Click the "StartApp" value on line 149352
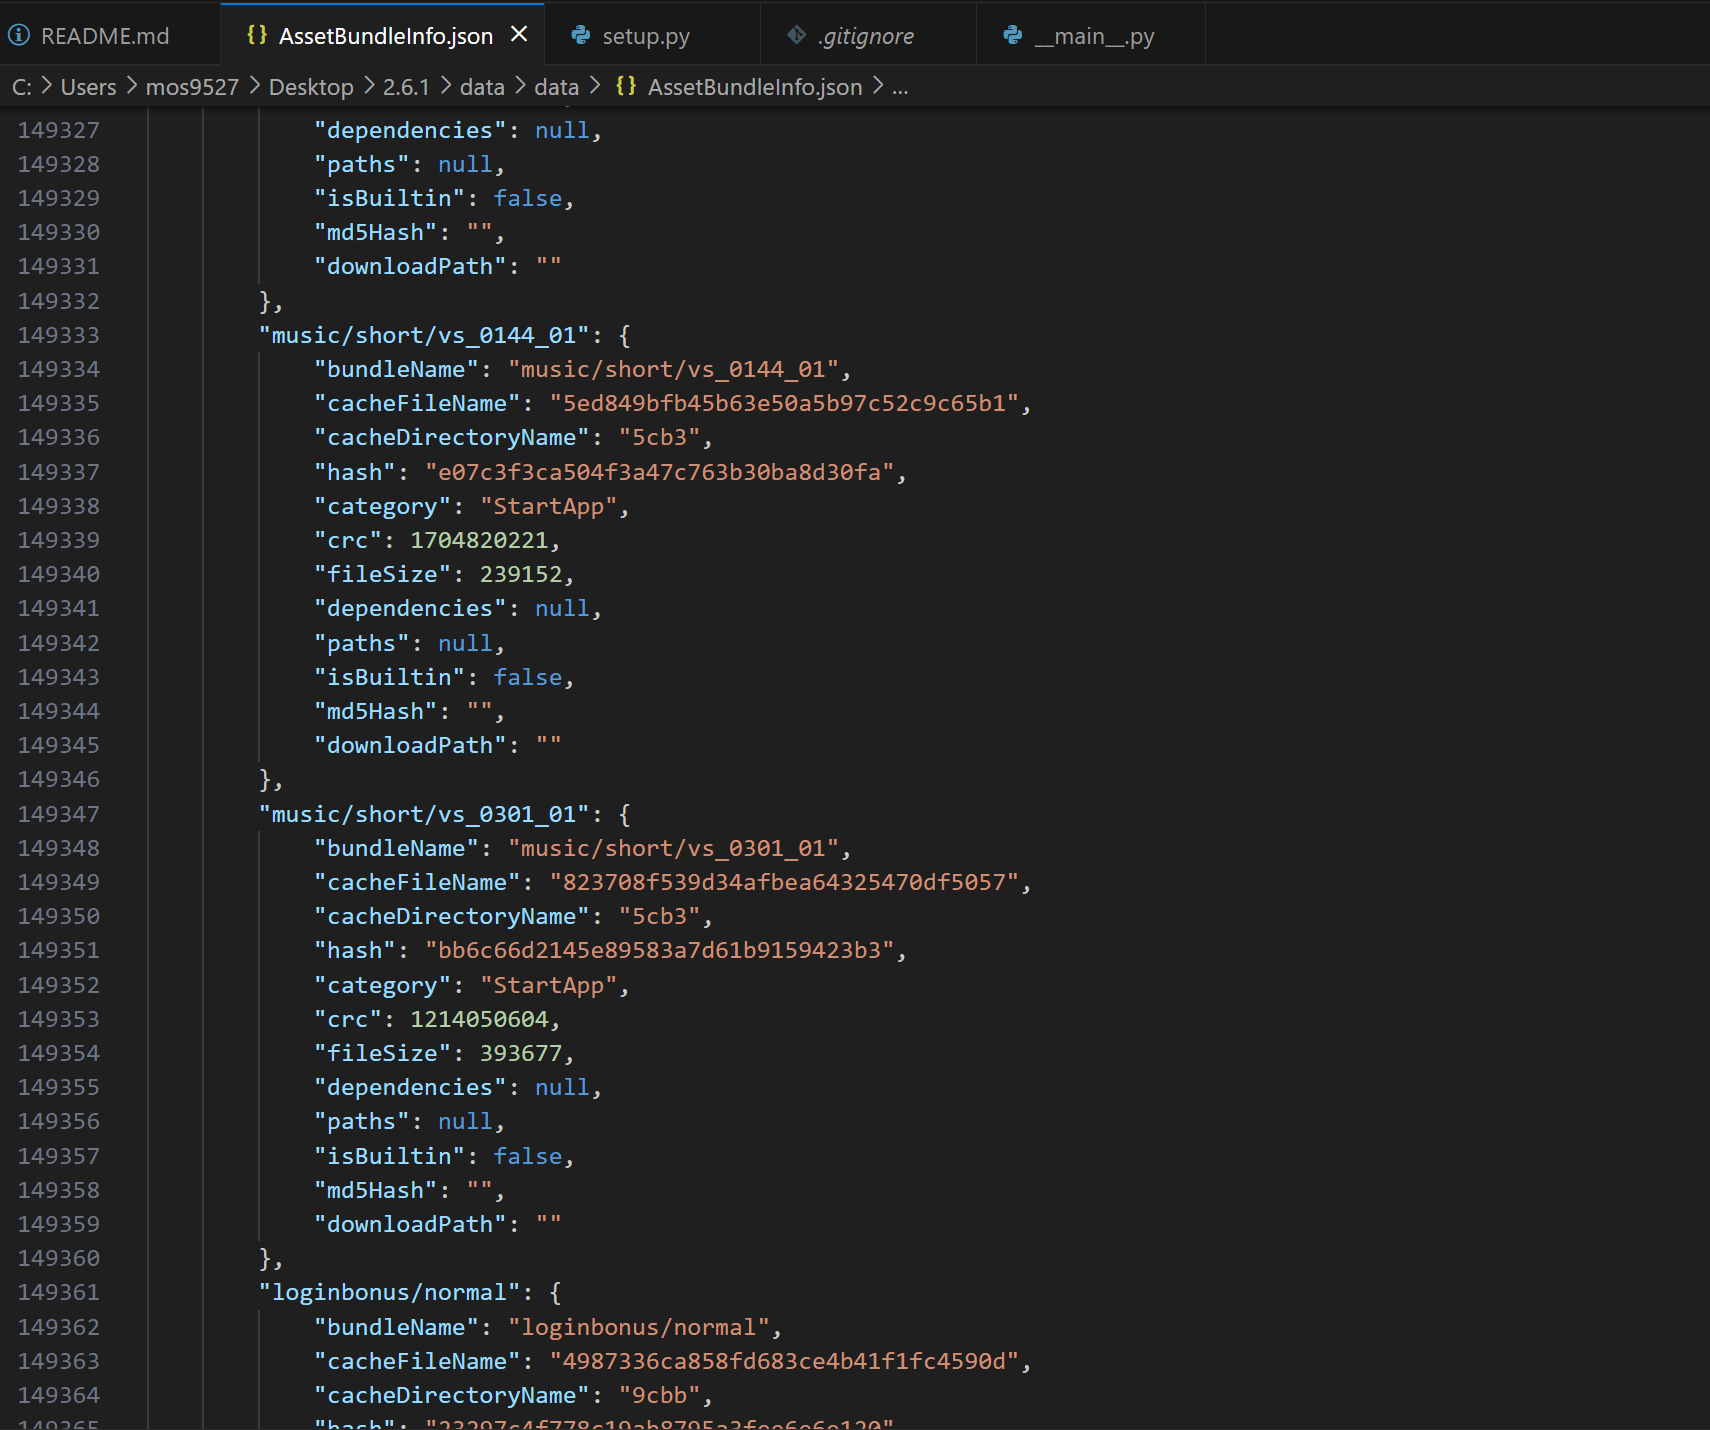 [x=549, y=985]
